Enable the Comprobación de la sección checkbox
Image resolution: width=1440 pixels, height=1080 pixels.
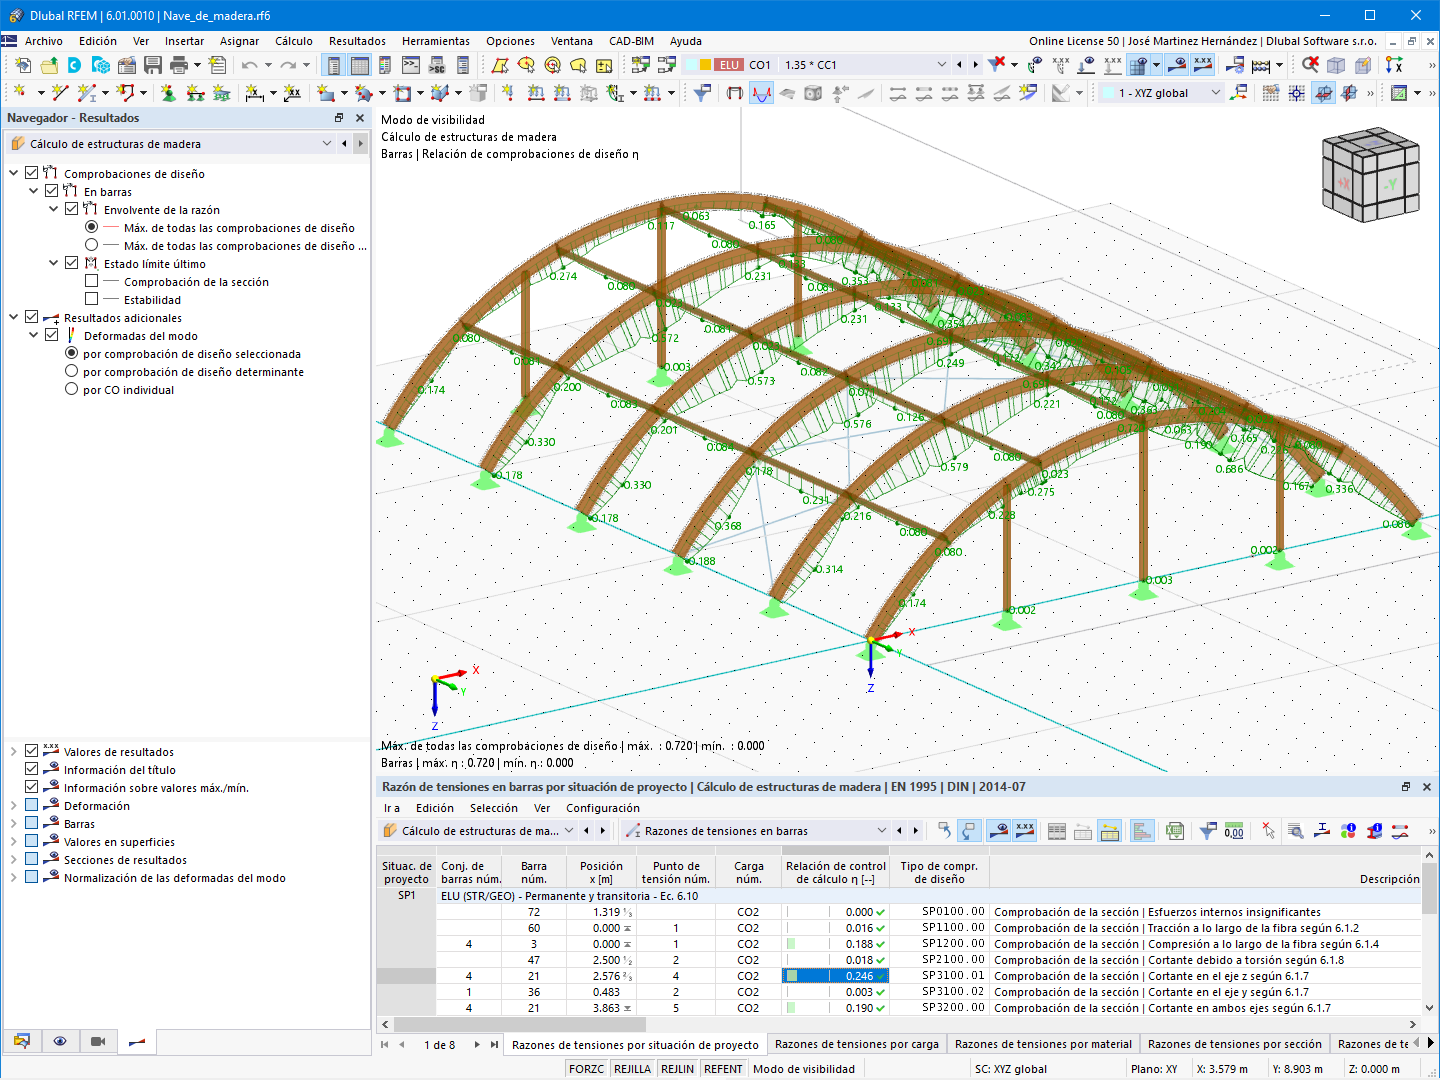tap(92, 282)
